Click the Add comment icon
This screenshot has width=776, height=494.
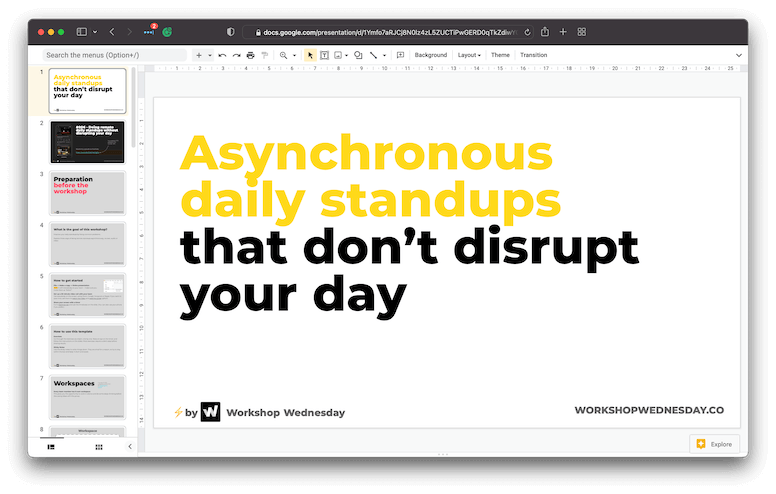point(400,55)
